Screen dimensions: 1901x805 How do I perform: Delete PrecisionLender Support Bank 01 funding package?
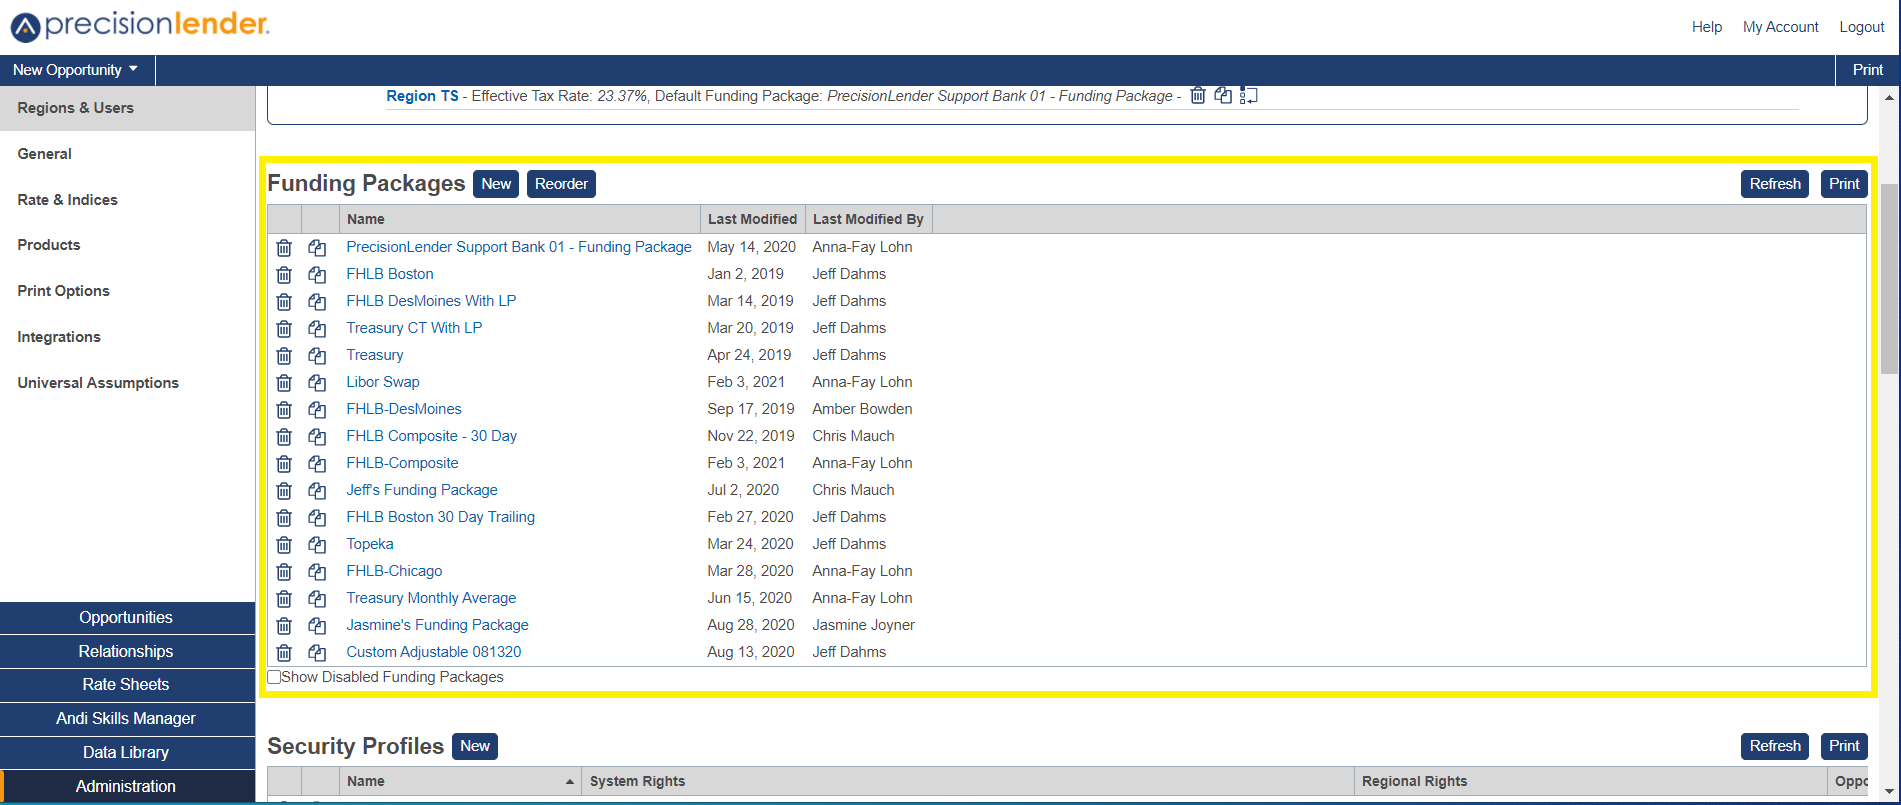click(284, 247)
